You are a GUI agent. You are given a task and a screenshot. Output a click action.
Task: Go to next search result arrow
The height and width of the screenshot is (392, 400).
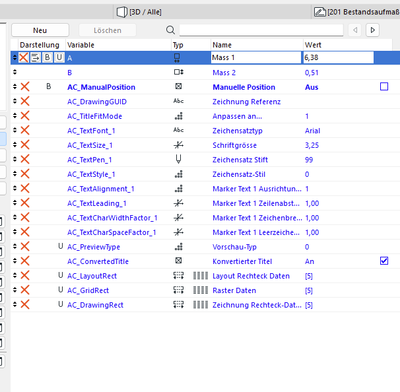coord(372,30)
